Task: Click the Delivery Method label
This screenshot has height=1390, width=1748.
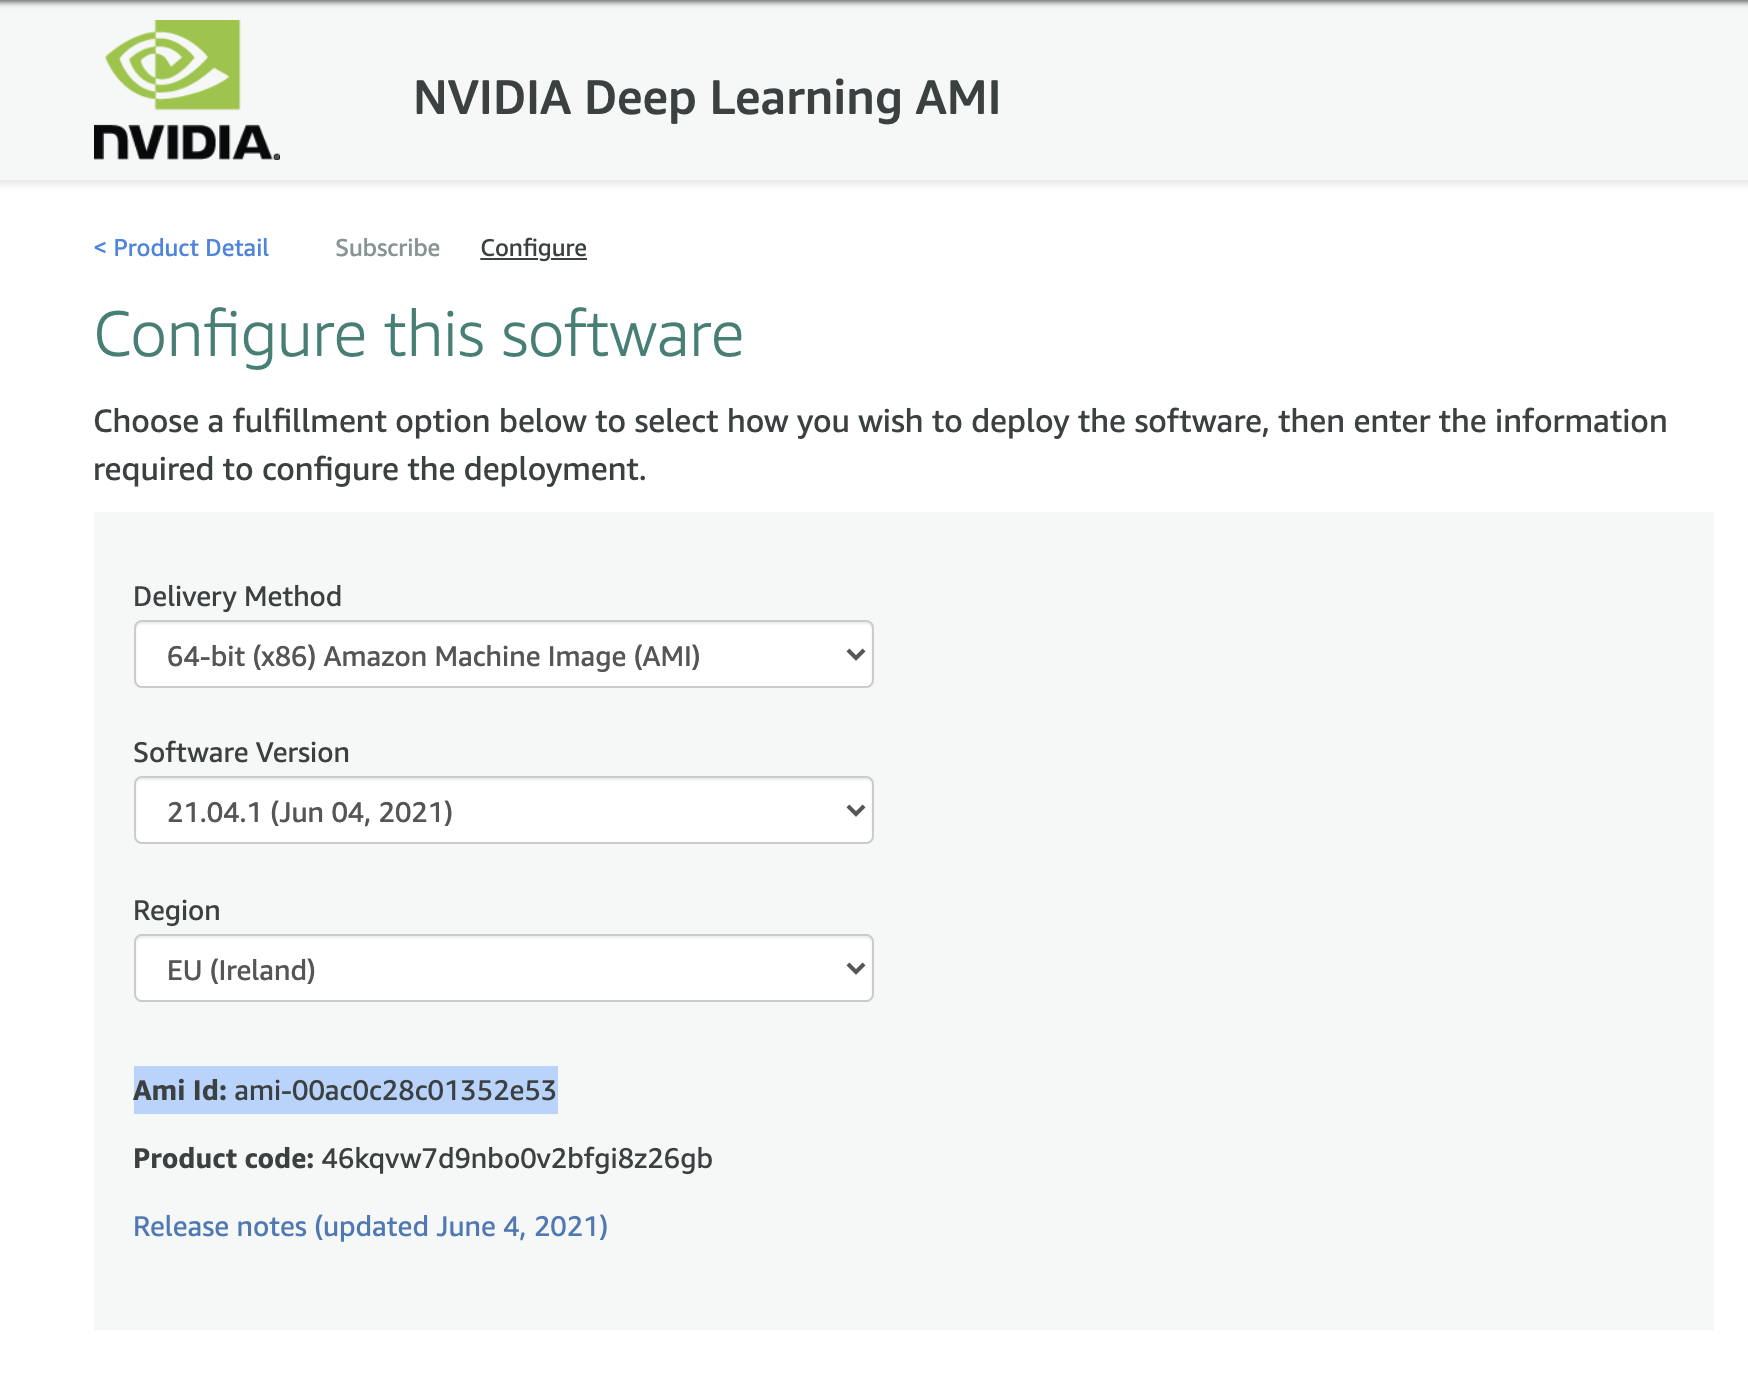Action: (237, 596)
